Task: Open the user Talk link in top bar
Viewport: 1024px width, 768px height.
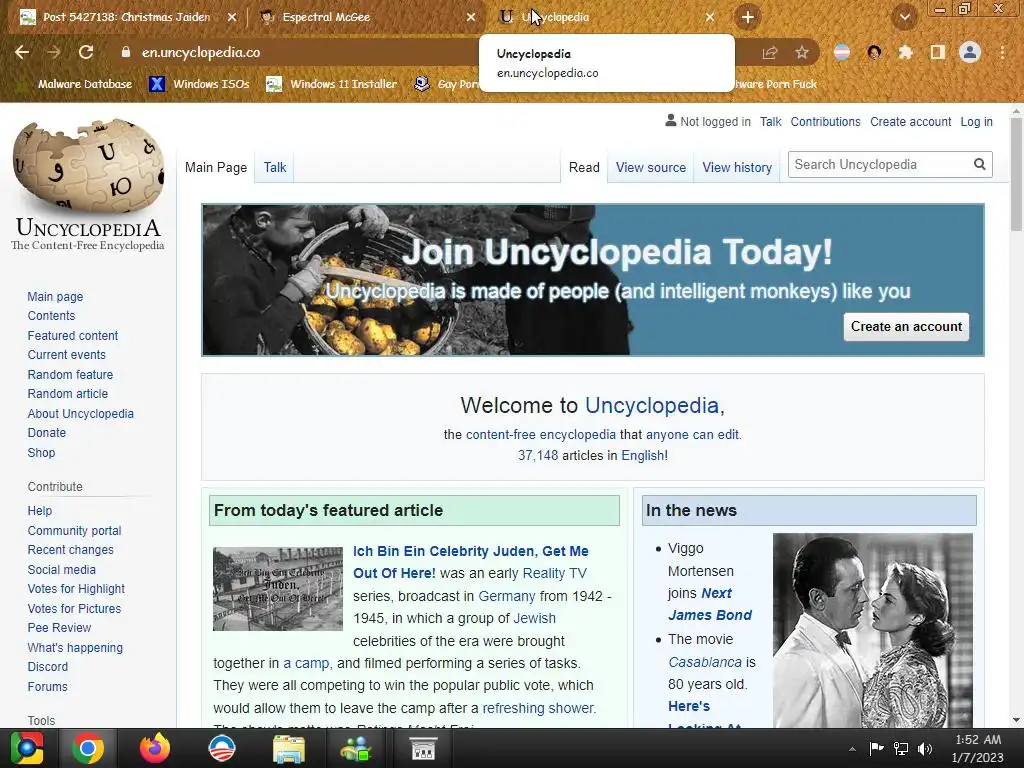Action: click(771, 121)
